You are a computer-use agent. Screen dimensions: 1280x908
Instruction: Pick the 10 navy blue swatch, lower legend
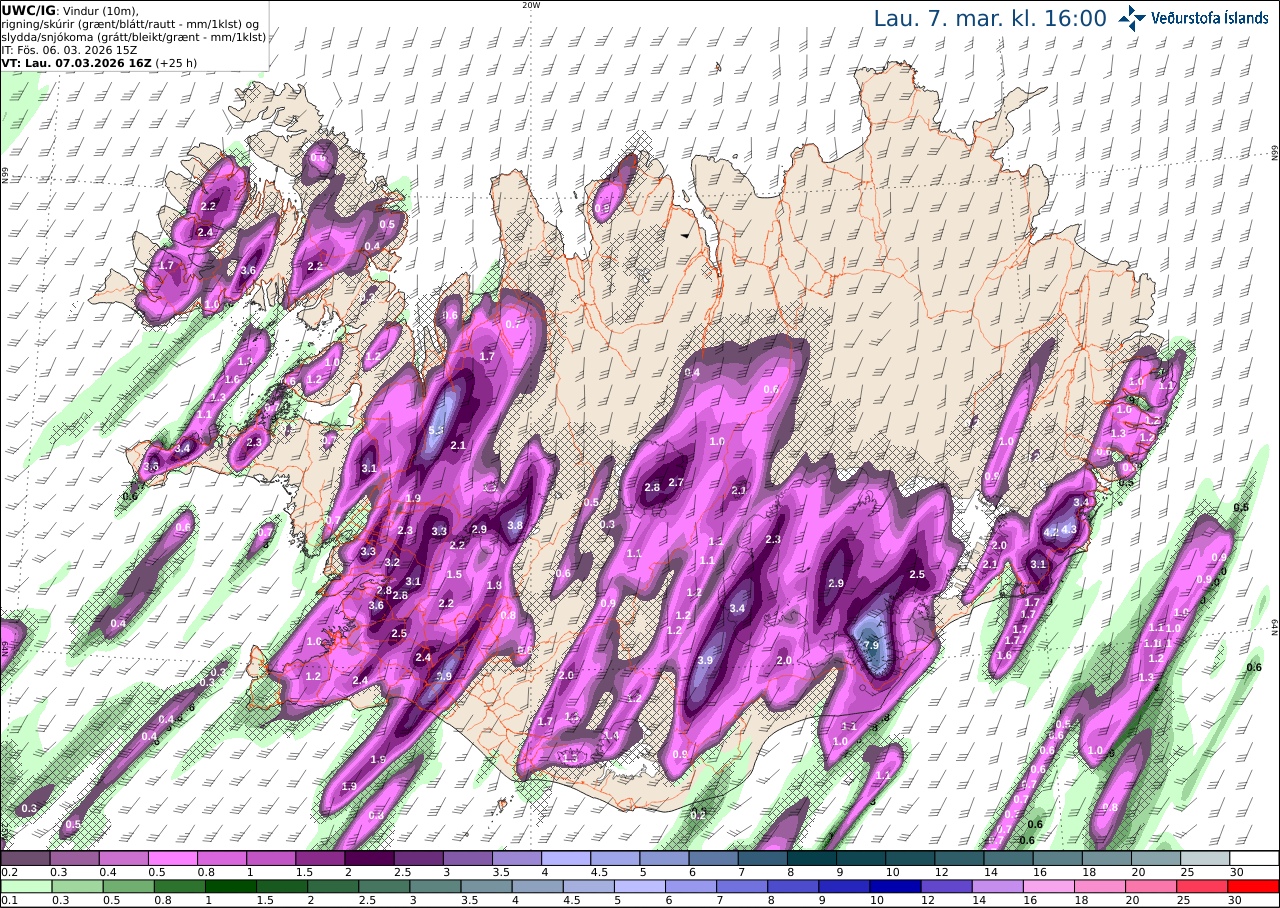(x=894, y=886)
